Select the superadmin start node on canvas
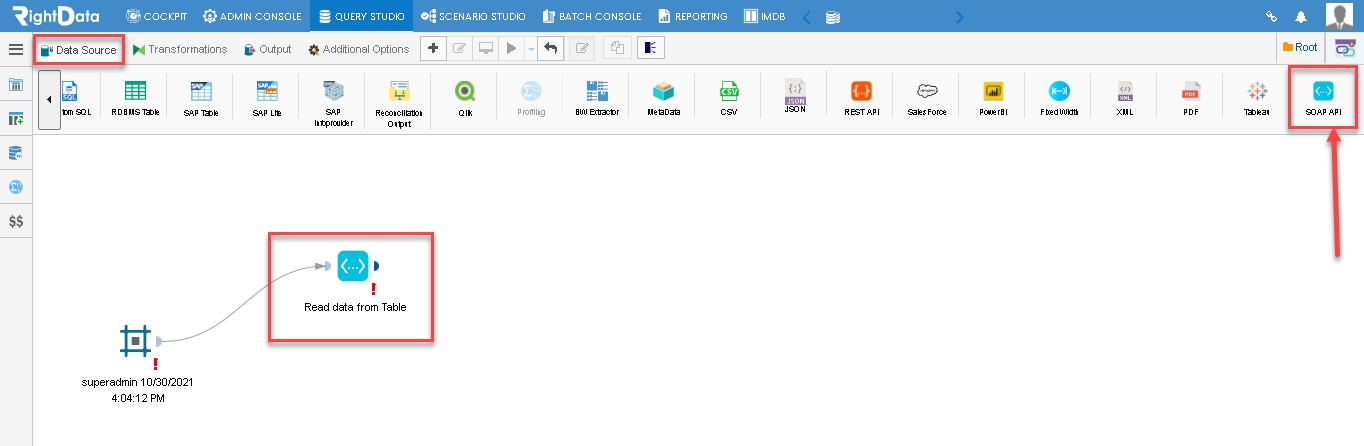Viewport: 1364px width, 446px height. (x=134, y=341)
